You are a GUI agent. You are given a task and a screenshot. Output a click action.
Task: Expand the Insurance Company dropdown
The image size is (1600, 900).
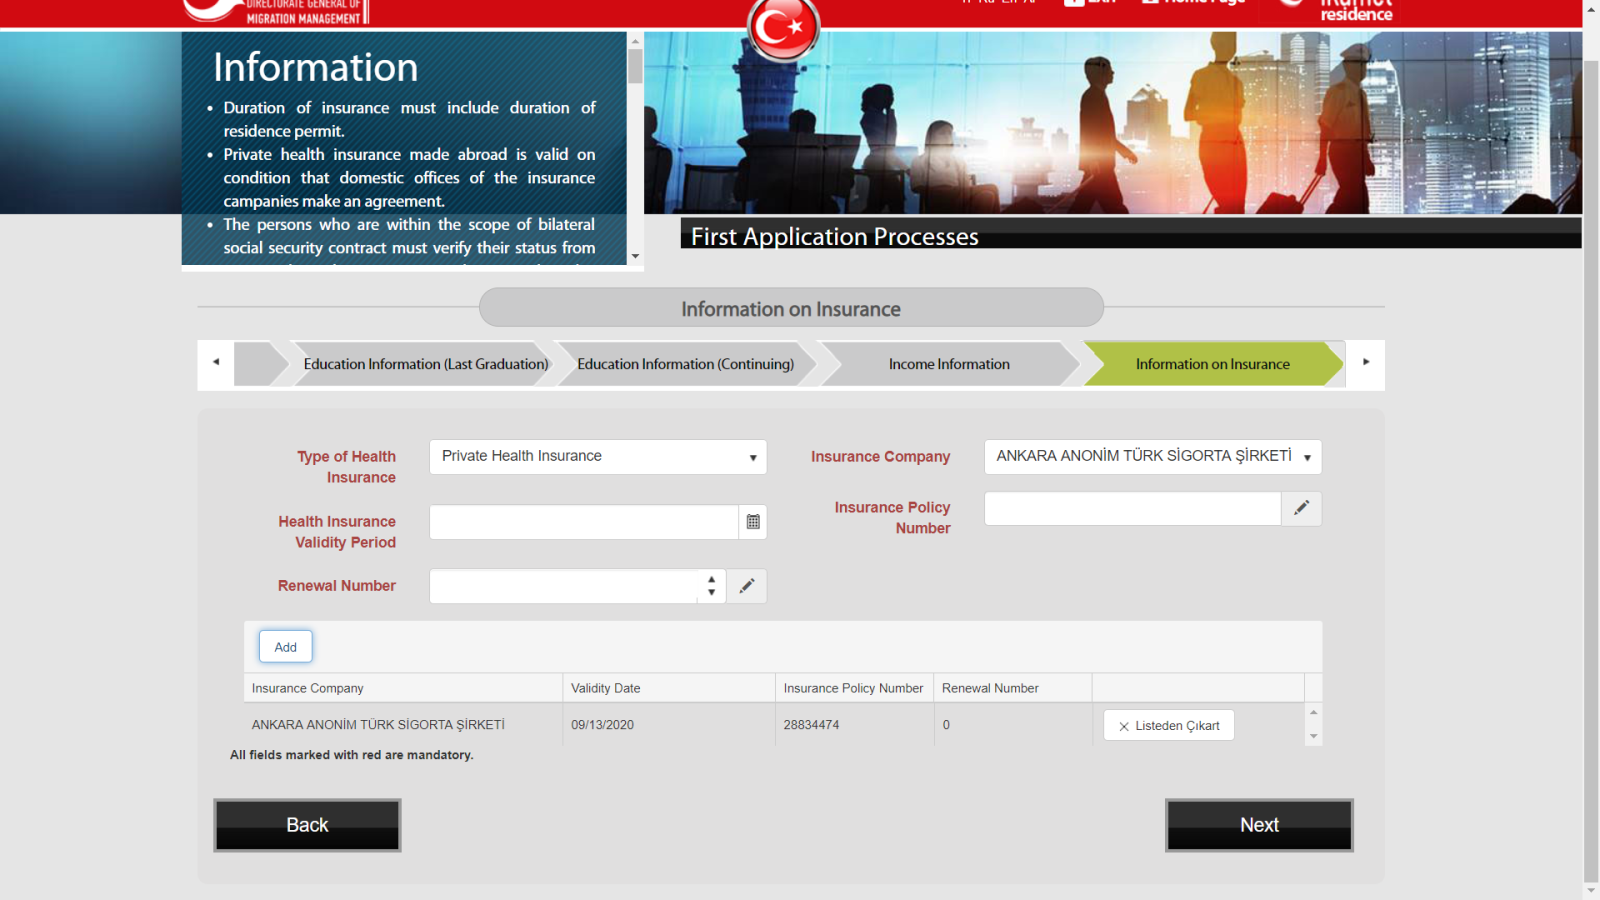[1152, 457]
